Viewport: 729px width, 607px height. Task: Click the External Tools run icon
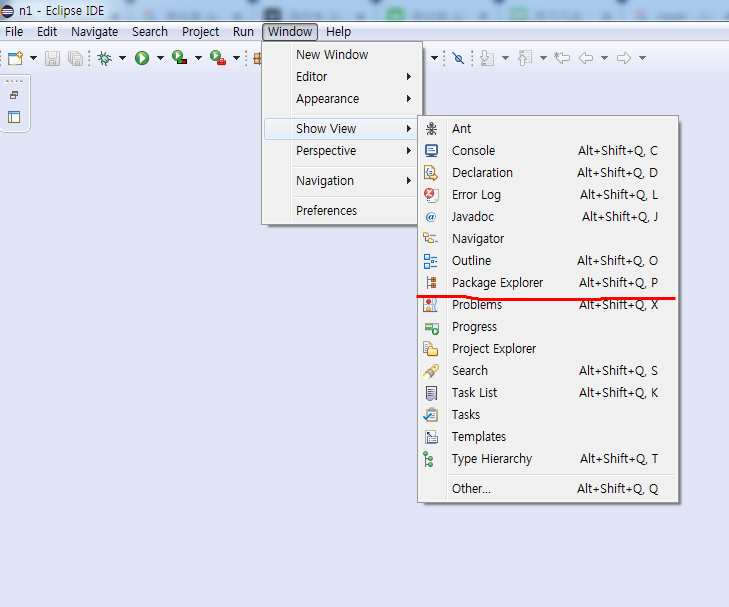tap(218, 58)
